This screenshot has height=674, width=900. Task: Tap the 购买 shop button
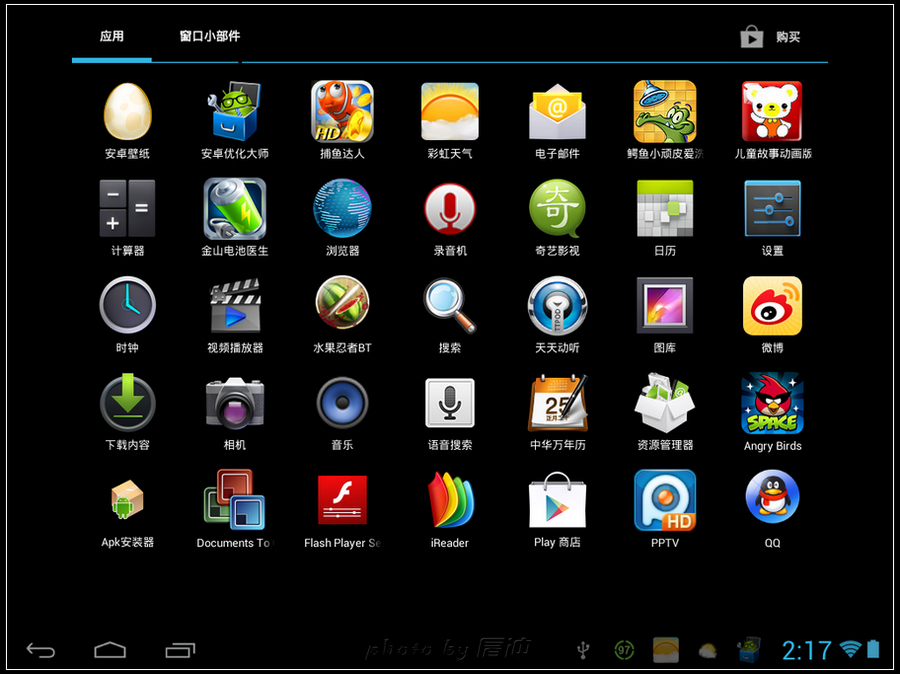click(770, 37)
